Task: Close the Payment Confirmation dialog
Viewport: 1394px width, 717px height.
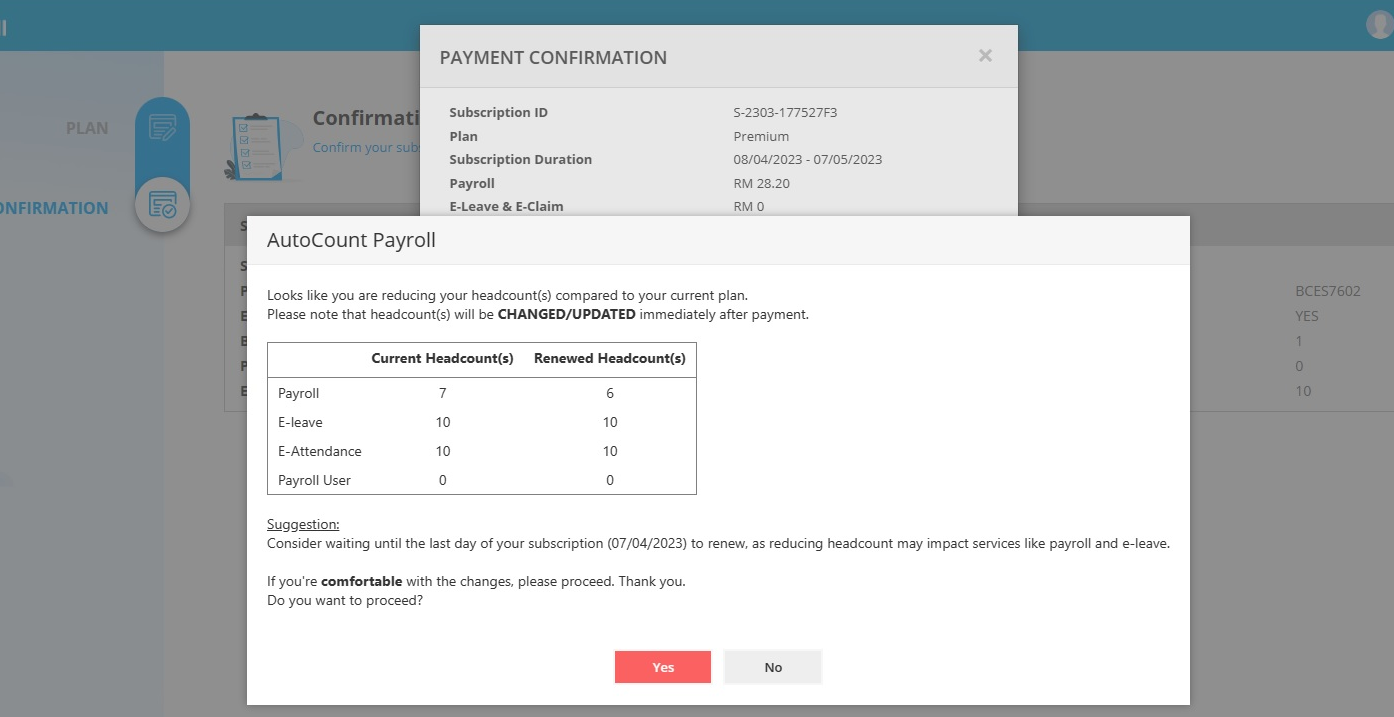Action: point(985,56)
